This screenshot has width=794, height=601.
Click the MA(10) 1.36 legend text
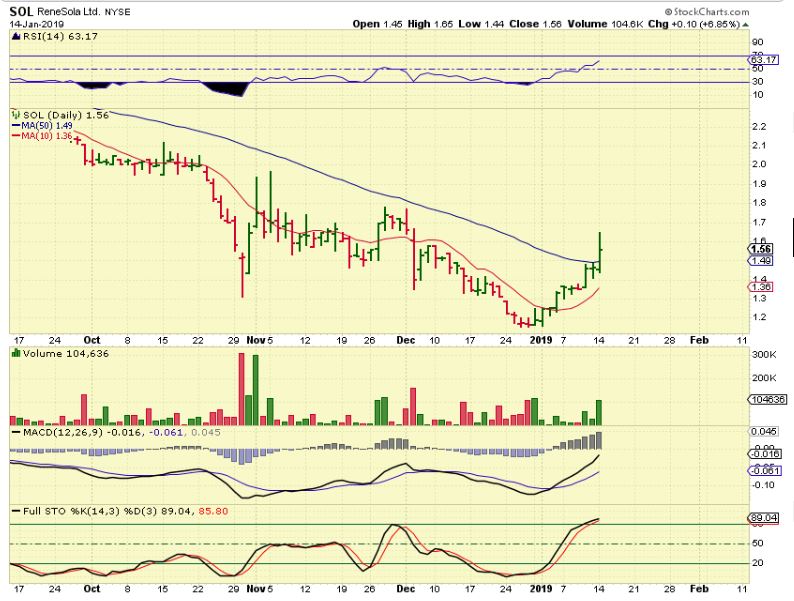[47, 136]
